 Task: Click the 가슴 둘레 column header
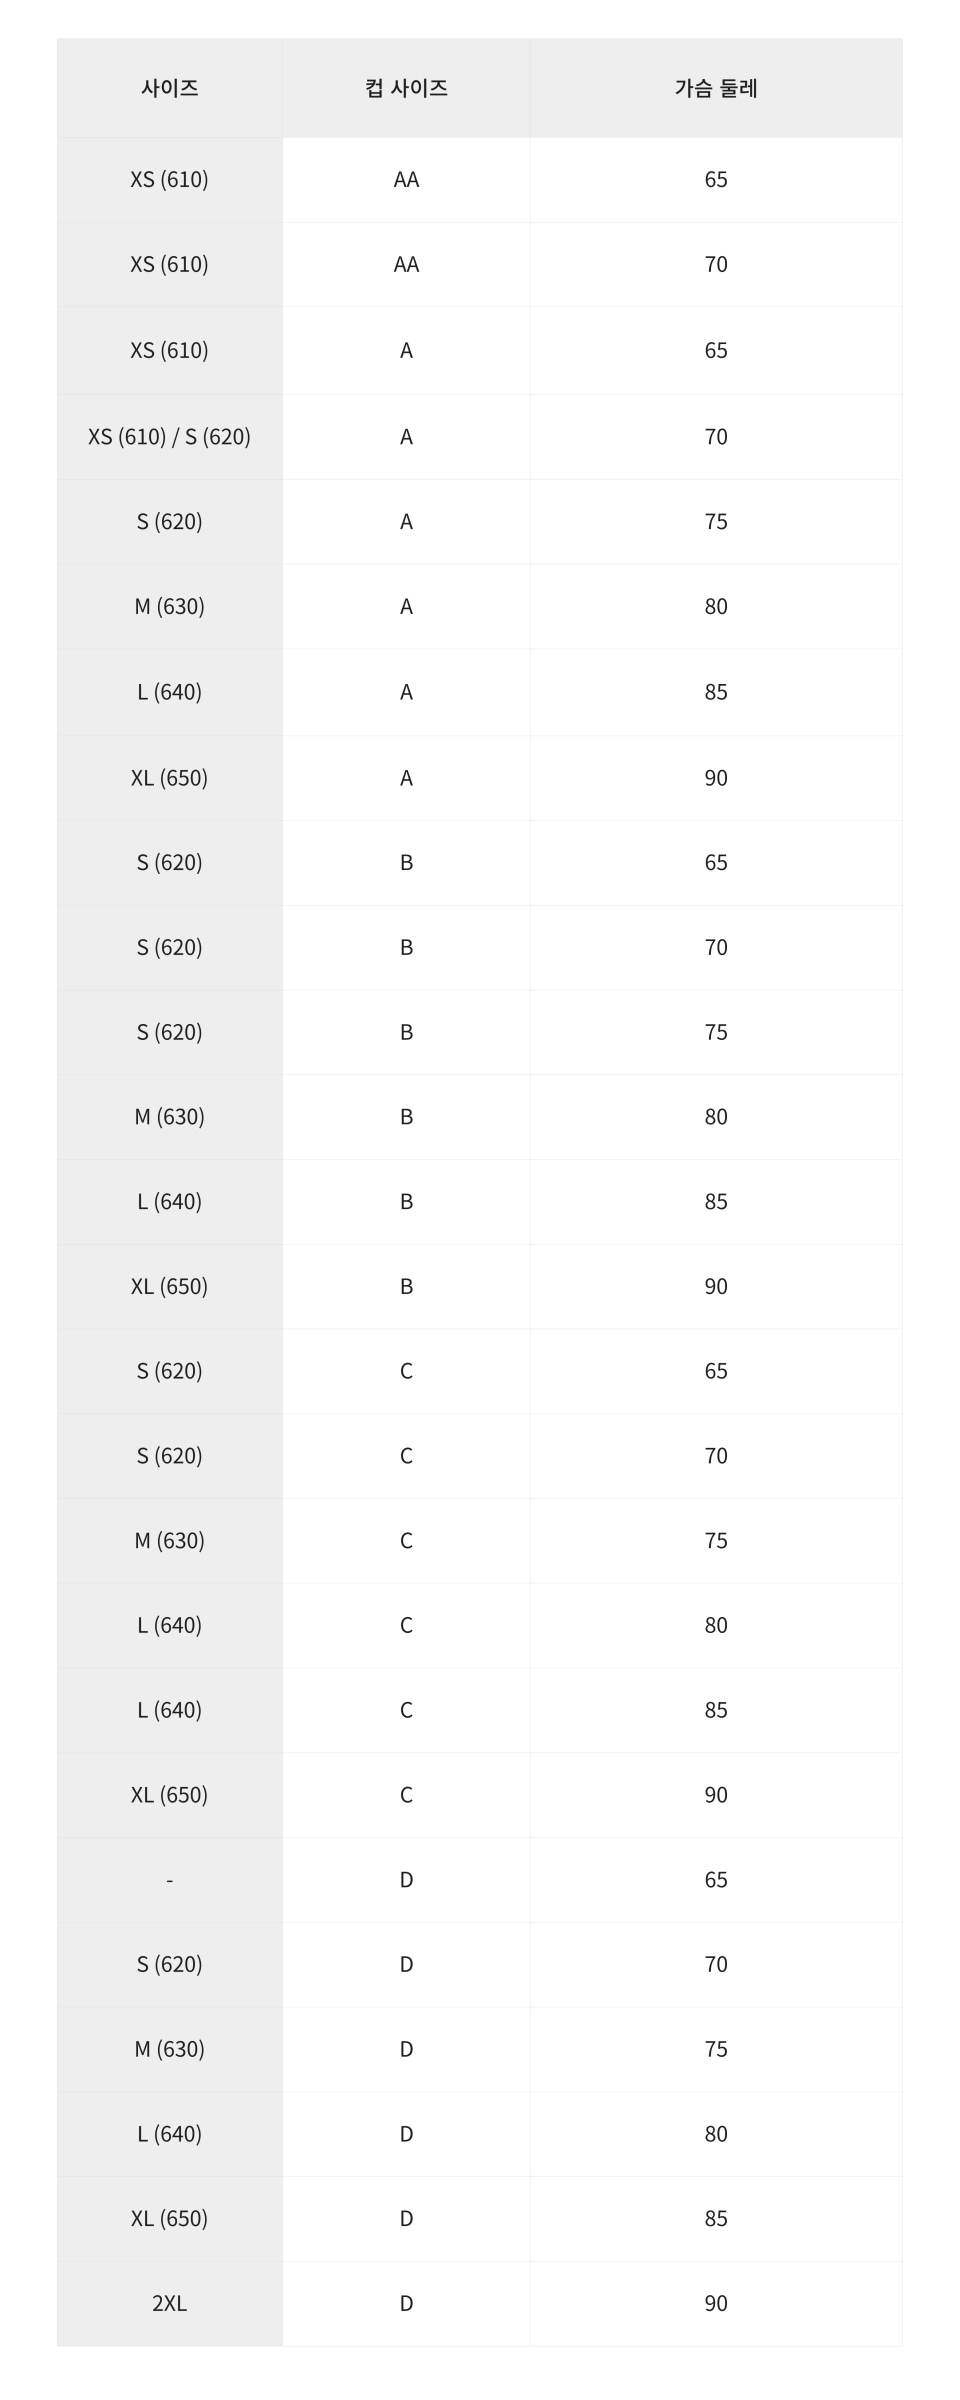pos(716,88)
